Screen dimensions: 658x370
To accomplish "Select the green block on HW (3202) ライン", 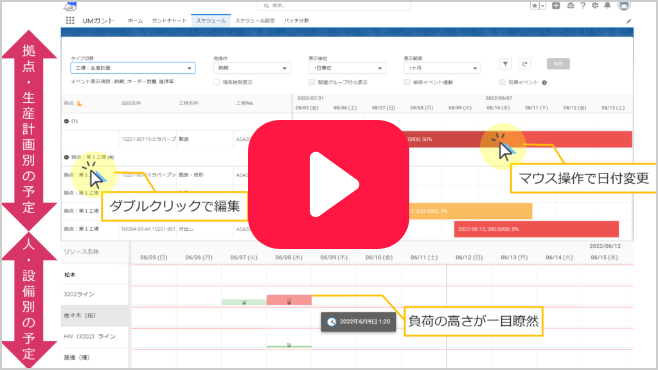I will pyautogui.click(x=289, y=346).
